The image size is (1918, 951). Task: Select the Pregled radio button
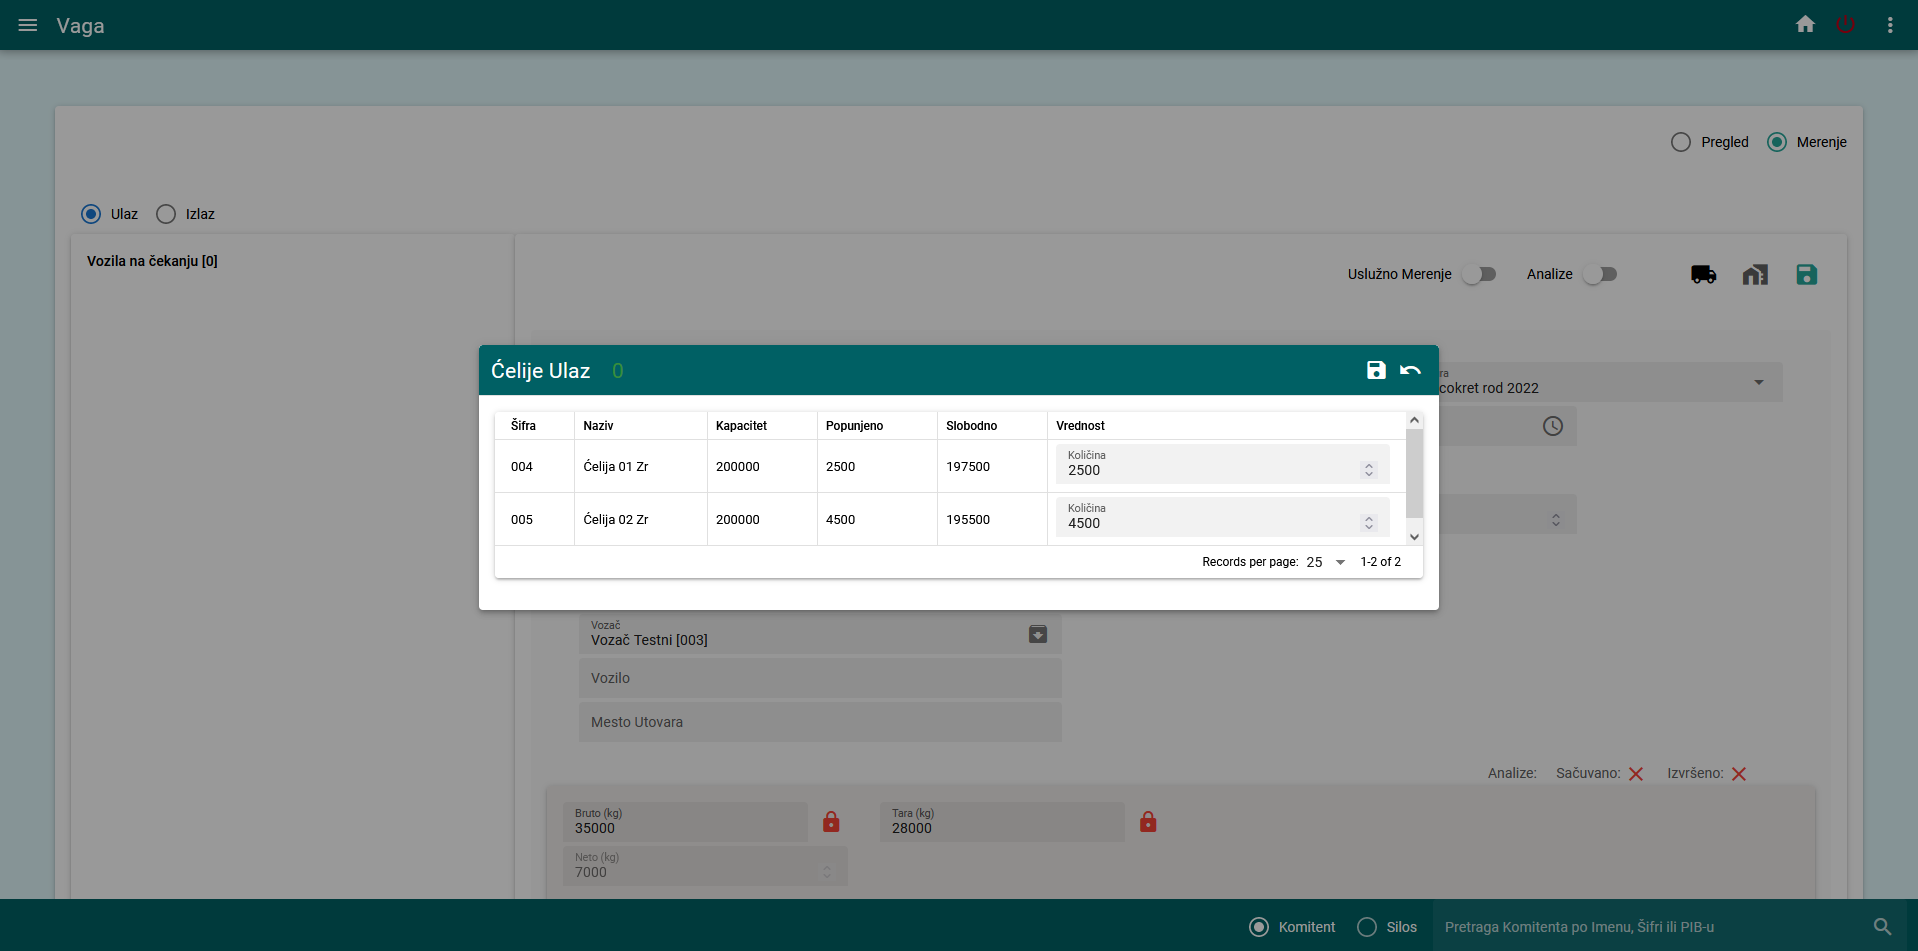1681,142
